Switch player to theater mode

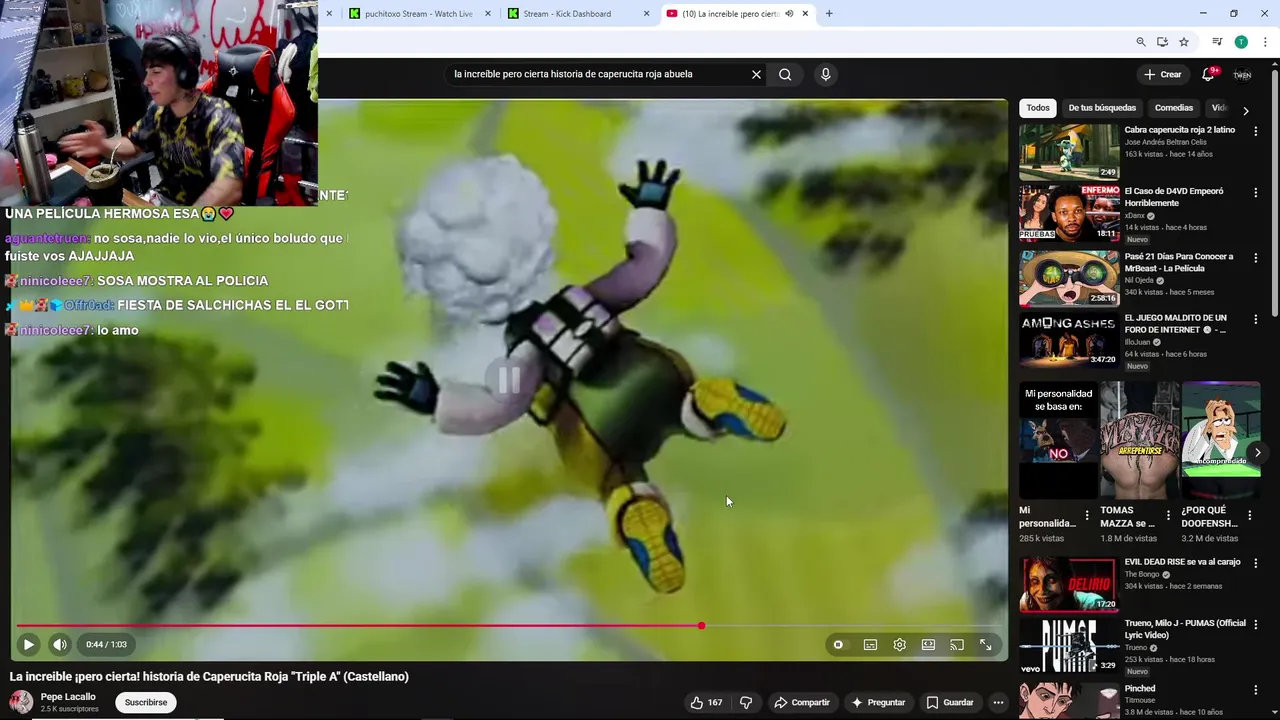coord(928,645)
